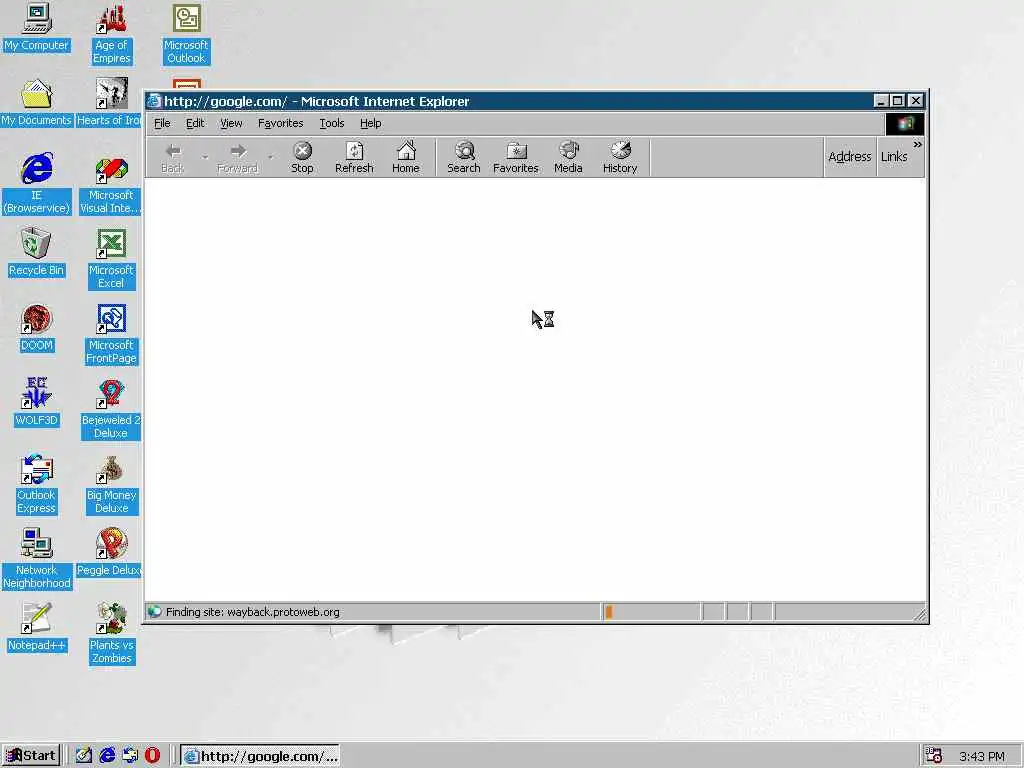The width and height of the screenshot is (1024, 768).
Task: Click the Show Desktop quick launch icon
Action: point(84,756)
